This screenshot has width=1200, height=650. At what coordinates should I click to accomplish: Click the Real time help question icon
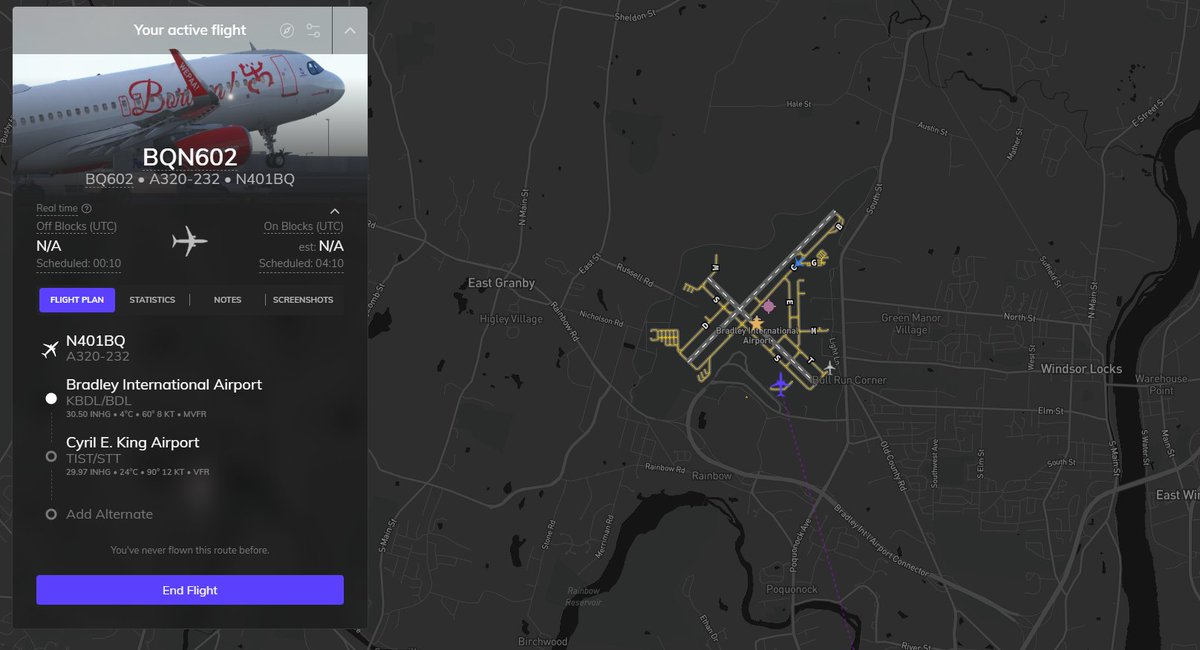(x=86, y=208)
